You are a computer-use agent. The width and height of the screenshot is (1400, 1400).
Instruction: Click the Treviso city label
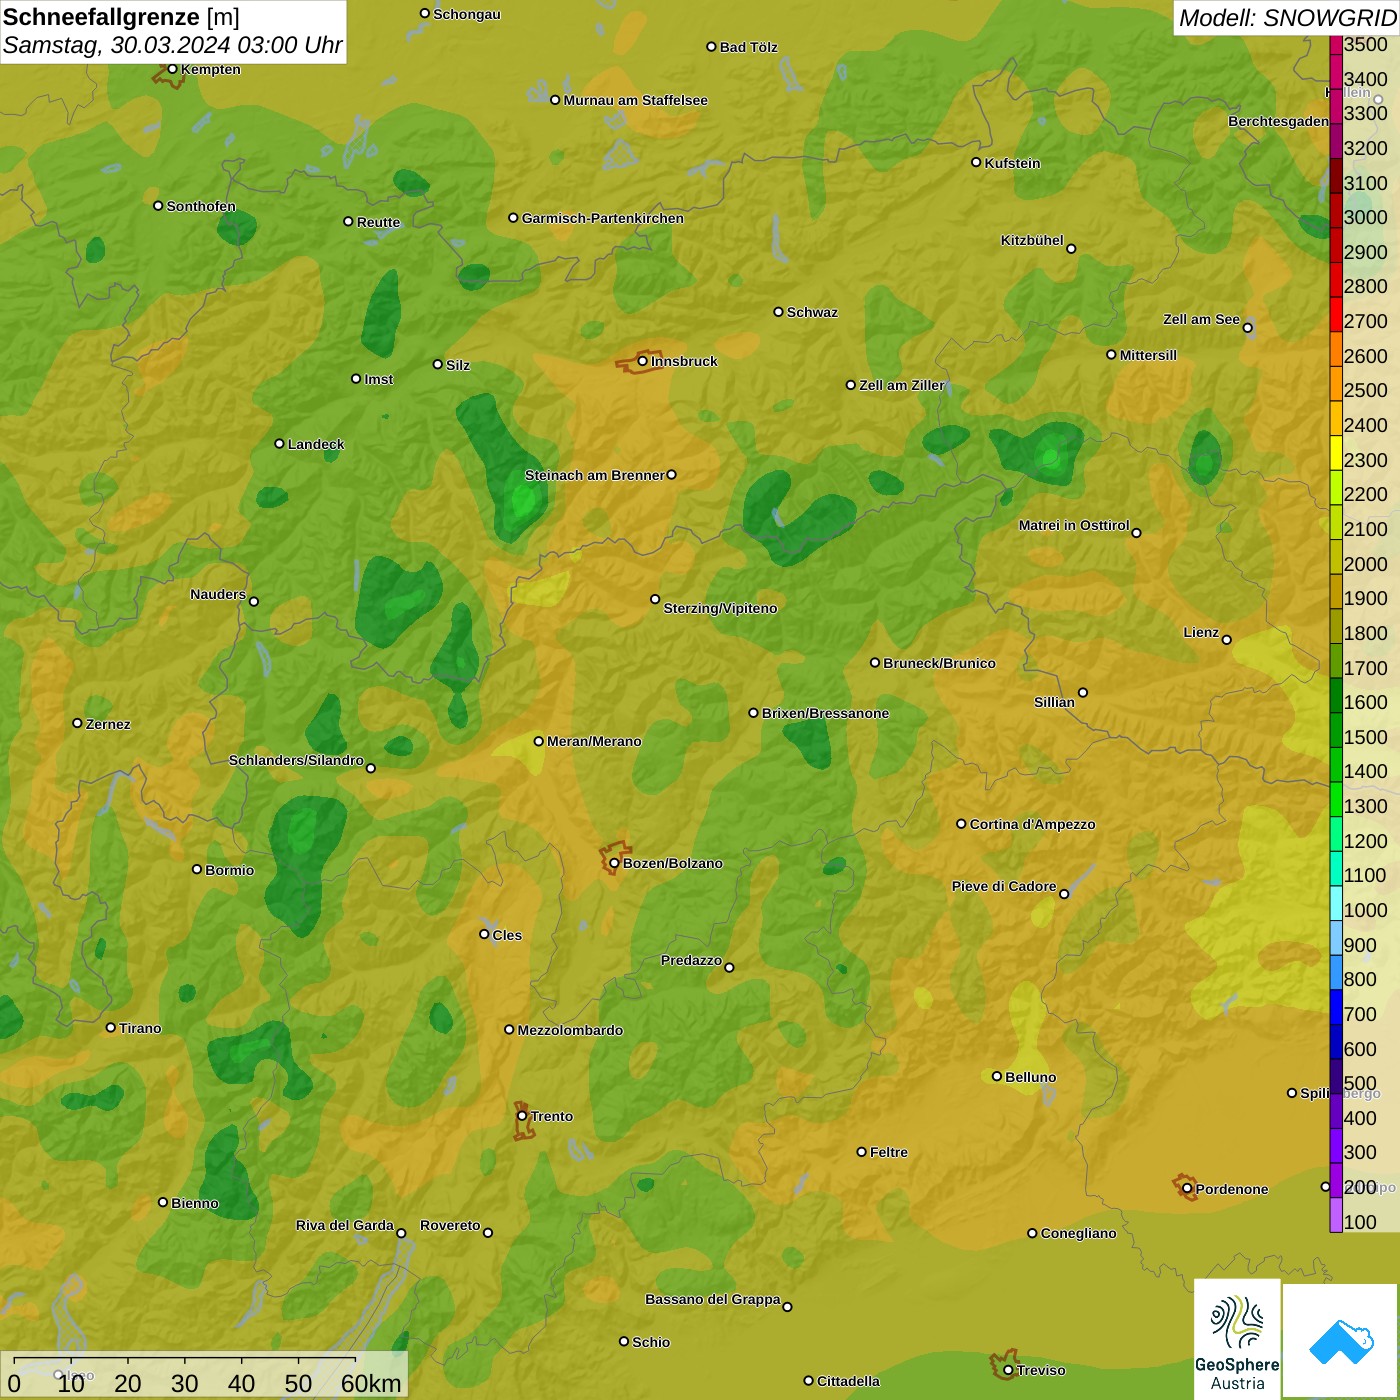pyautogui.click(x=1041, y=1370)
